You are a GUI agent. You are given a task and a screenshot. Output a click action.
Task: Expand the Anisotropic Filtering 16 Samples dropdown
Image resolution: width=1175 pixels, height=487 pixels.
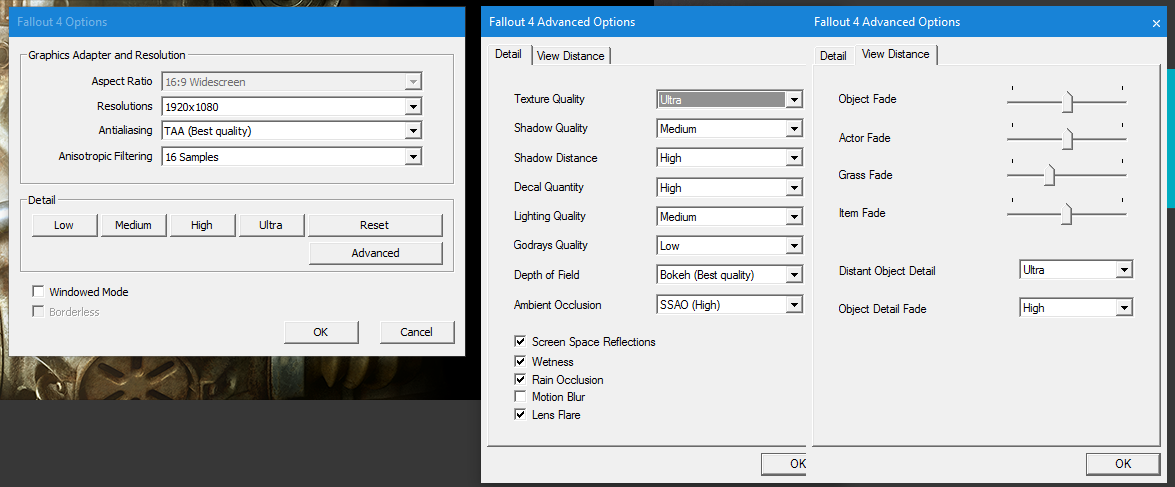pos(292,157)
